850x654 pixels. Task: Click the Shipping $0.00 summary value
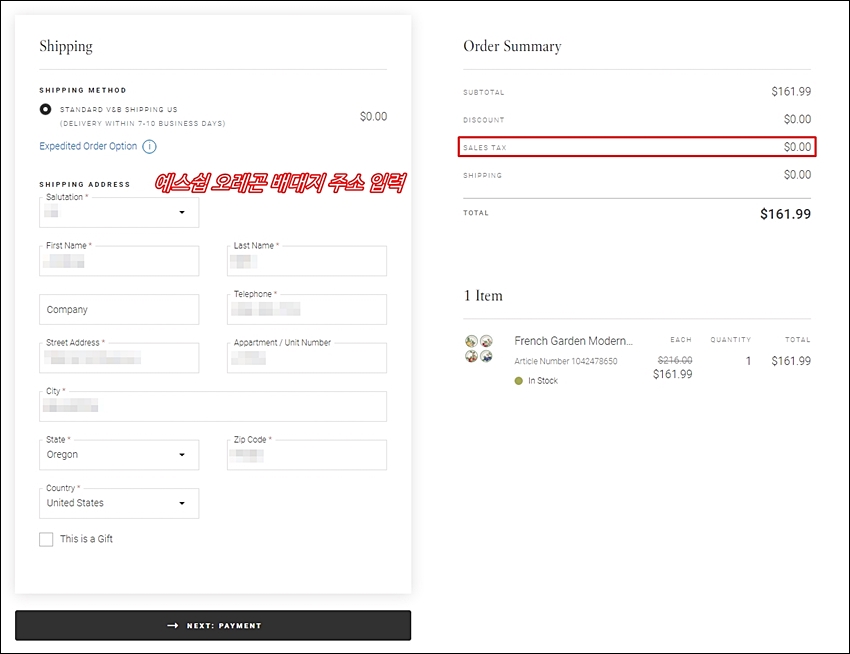tap(797, 175)
